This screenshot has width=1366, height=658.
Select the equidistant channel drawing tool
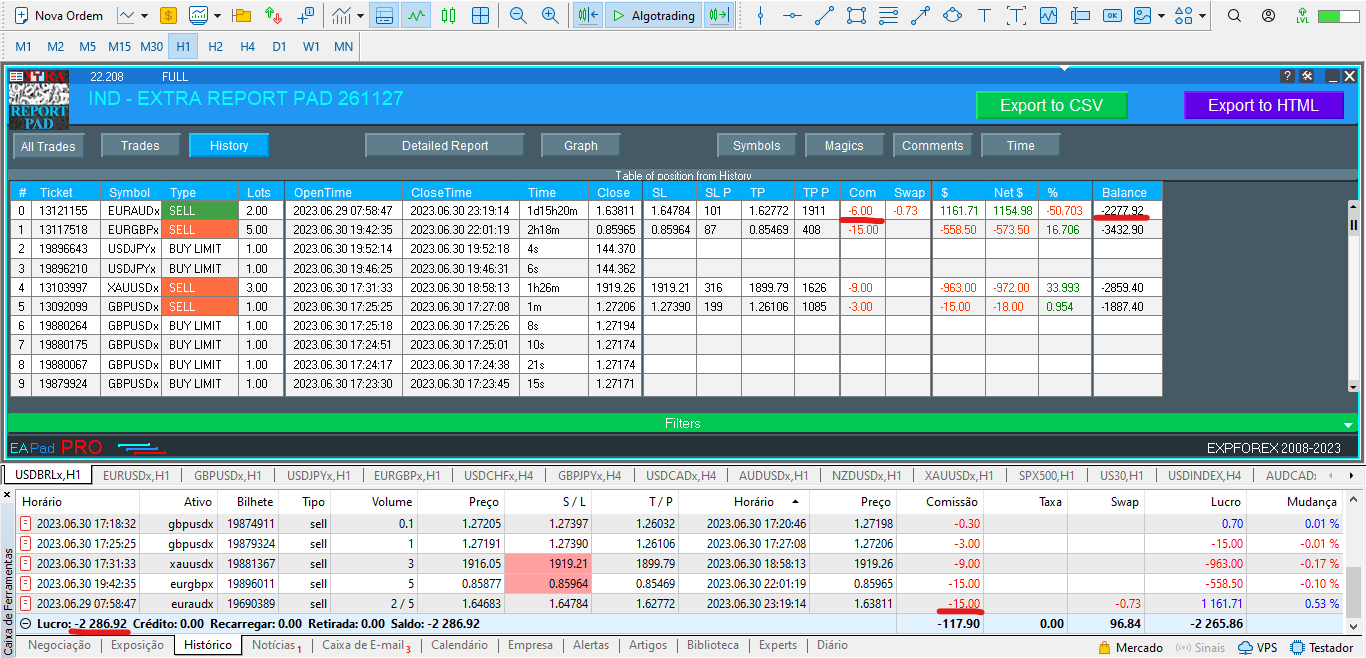[856, 16]
